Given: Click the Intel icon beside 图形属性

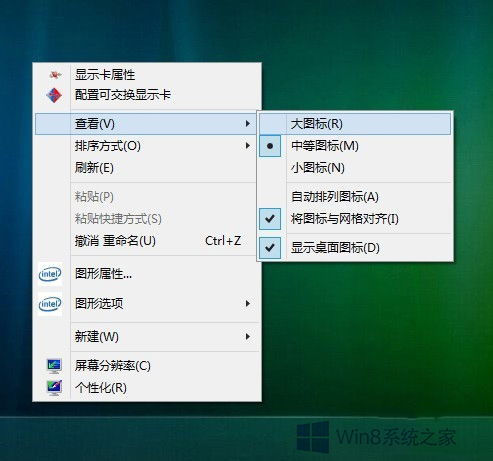Looking at the screenshot, I should tap(50, 274).
